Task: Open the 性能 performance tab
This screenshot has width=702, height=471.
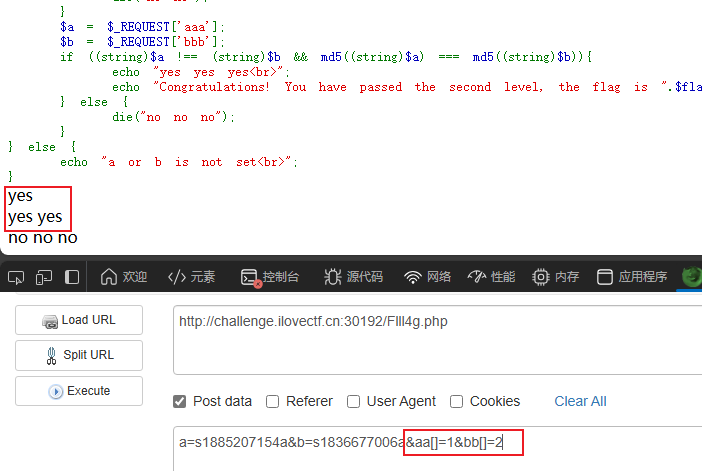Action: [491, 277]
